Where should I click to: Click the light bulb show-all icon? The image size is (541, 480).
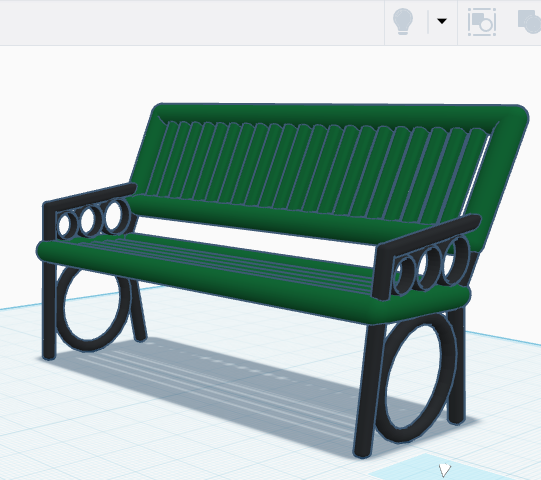coord(403,21)
